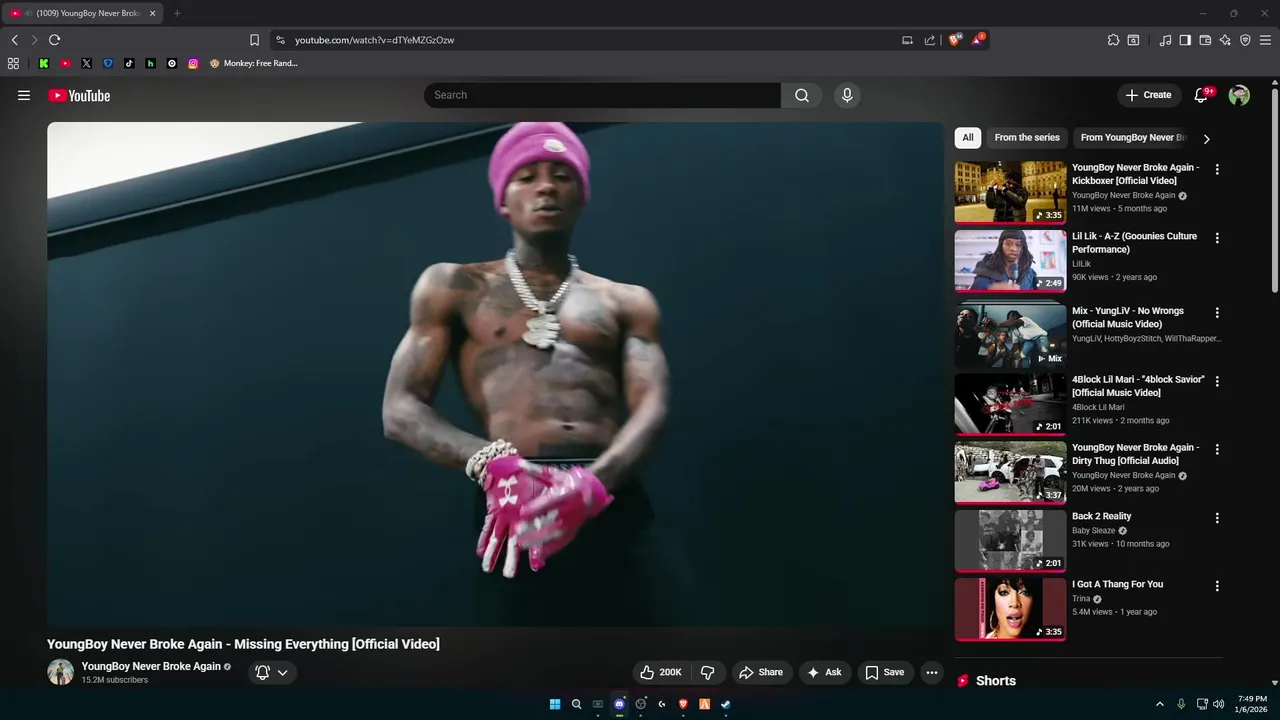
Task: Save the video to a playlist
Action: [x=885, y=672]
